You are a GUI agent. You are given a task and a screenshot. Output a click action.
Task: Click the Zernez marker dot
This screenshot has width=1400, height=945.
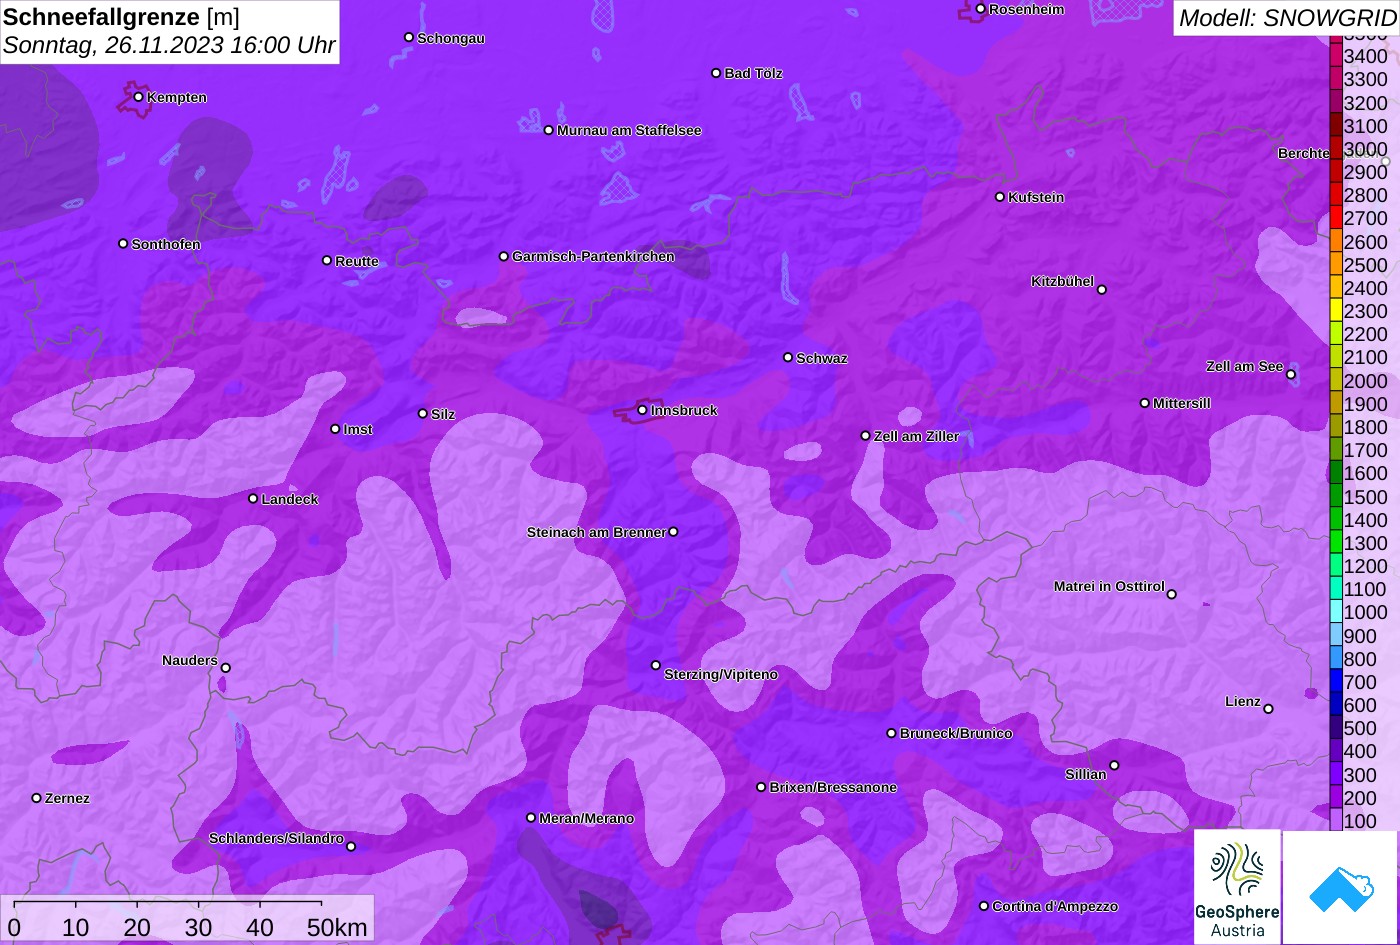tap(36, 798)
